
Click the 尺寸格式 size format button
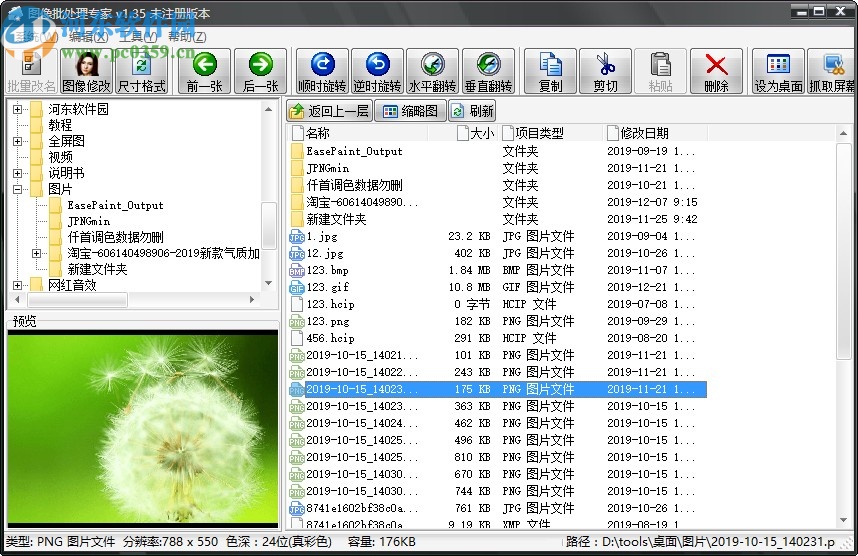pyautogui.click(x=141, y=72)
